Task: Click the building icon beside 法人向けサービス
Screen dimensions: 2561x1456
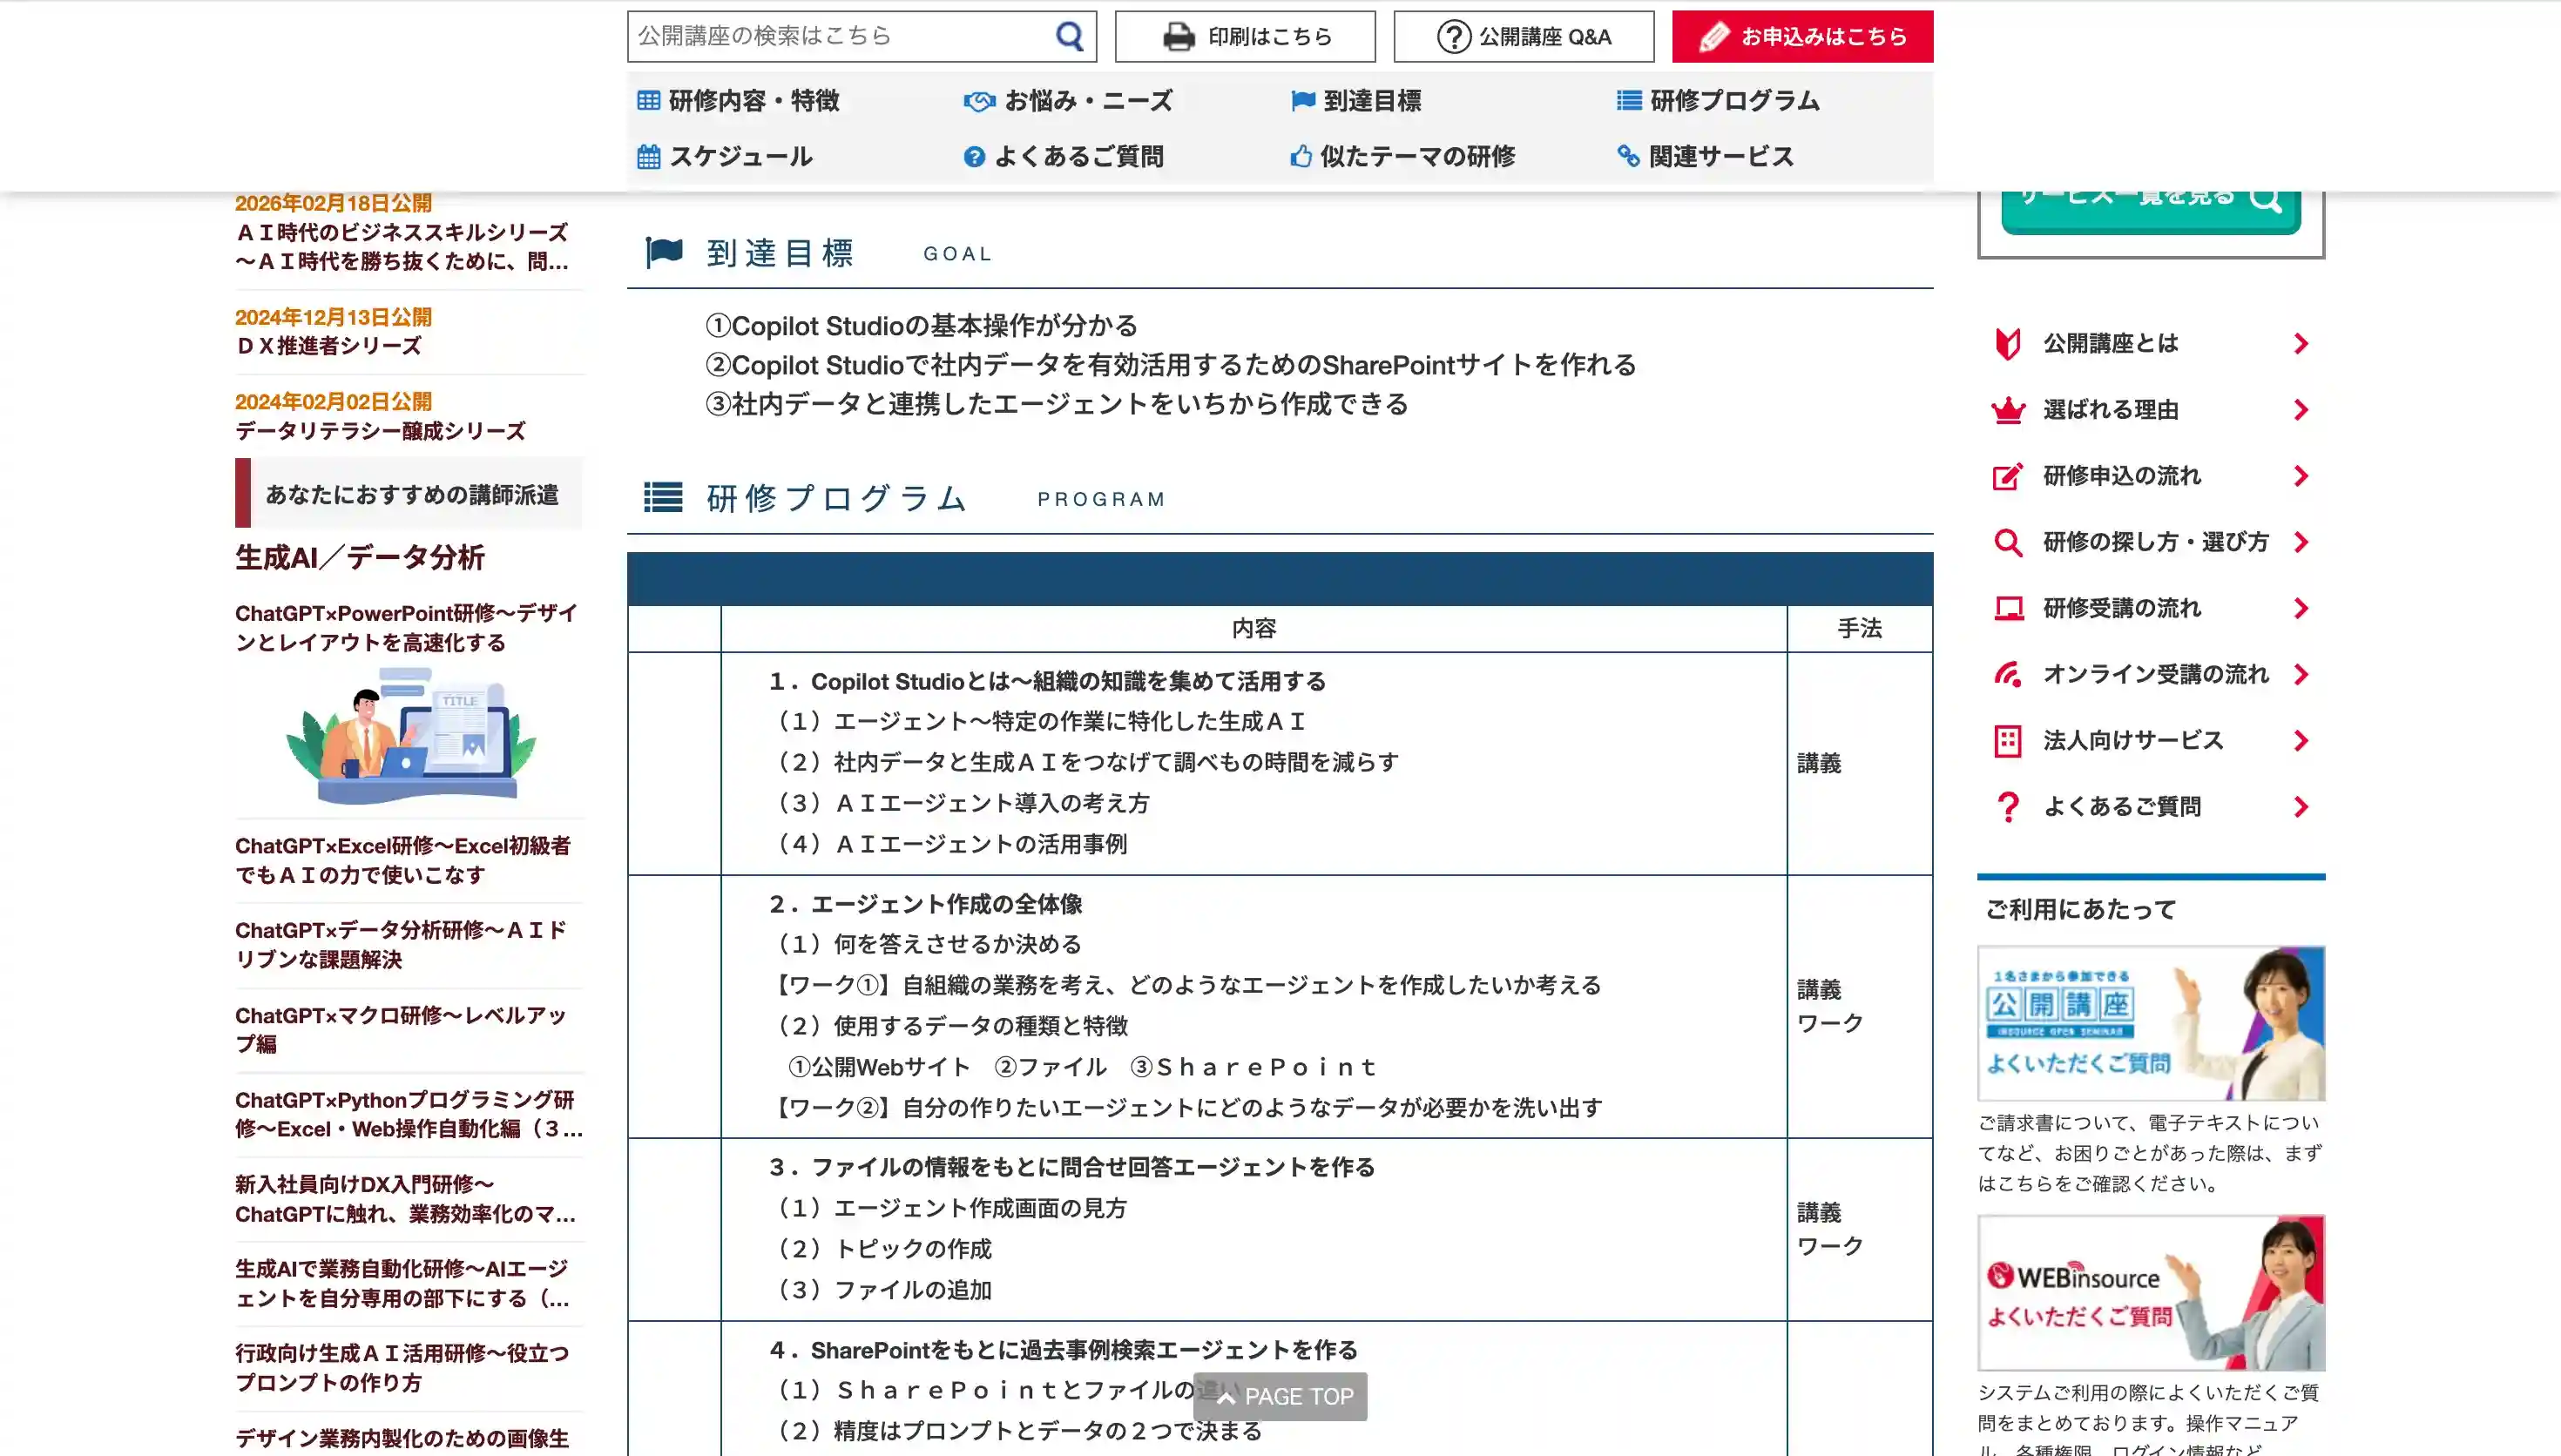Action: [2007, 741]
